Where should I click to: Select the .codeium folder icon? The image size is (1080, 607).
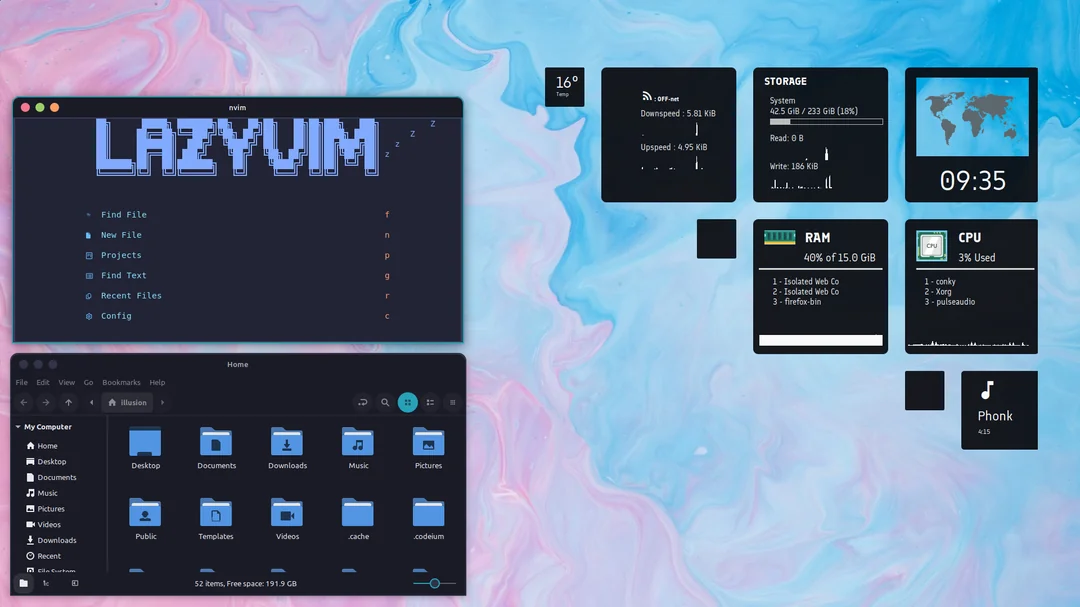pos(428,513)
